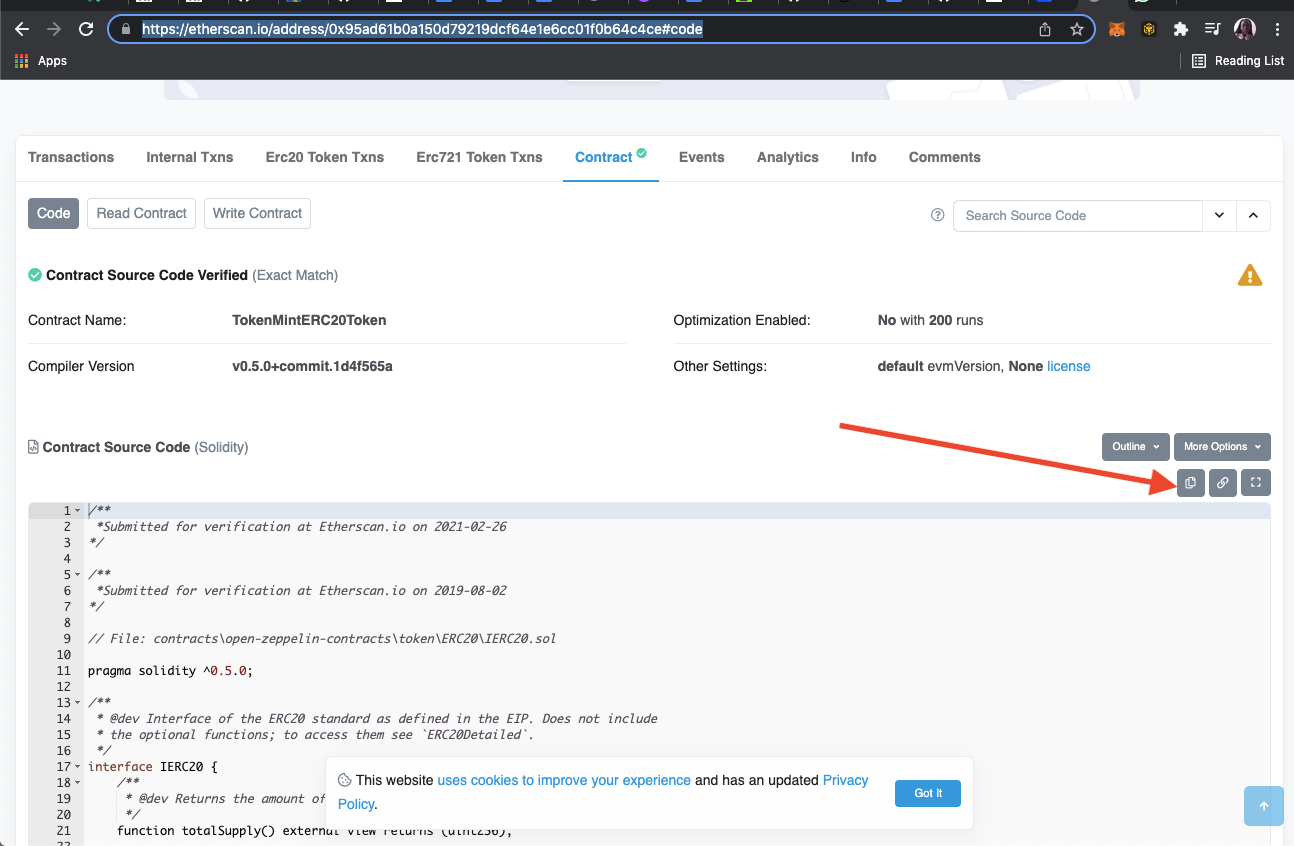This screenshot has width=1294, height=846.
Task: Focus the Search Source Code field
Action: pyautogui.click(x=1077, y=215)
